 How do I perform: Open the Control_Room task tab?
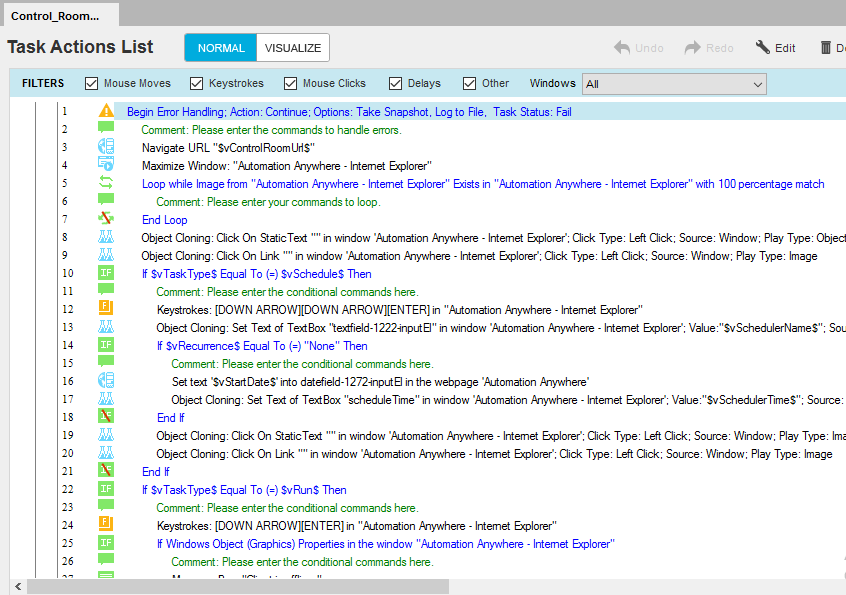[58, 16]
